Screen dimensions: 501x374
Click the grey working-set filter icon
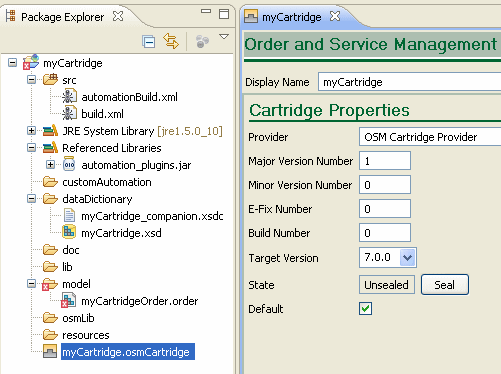202,42
